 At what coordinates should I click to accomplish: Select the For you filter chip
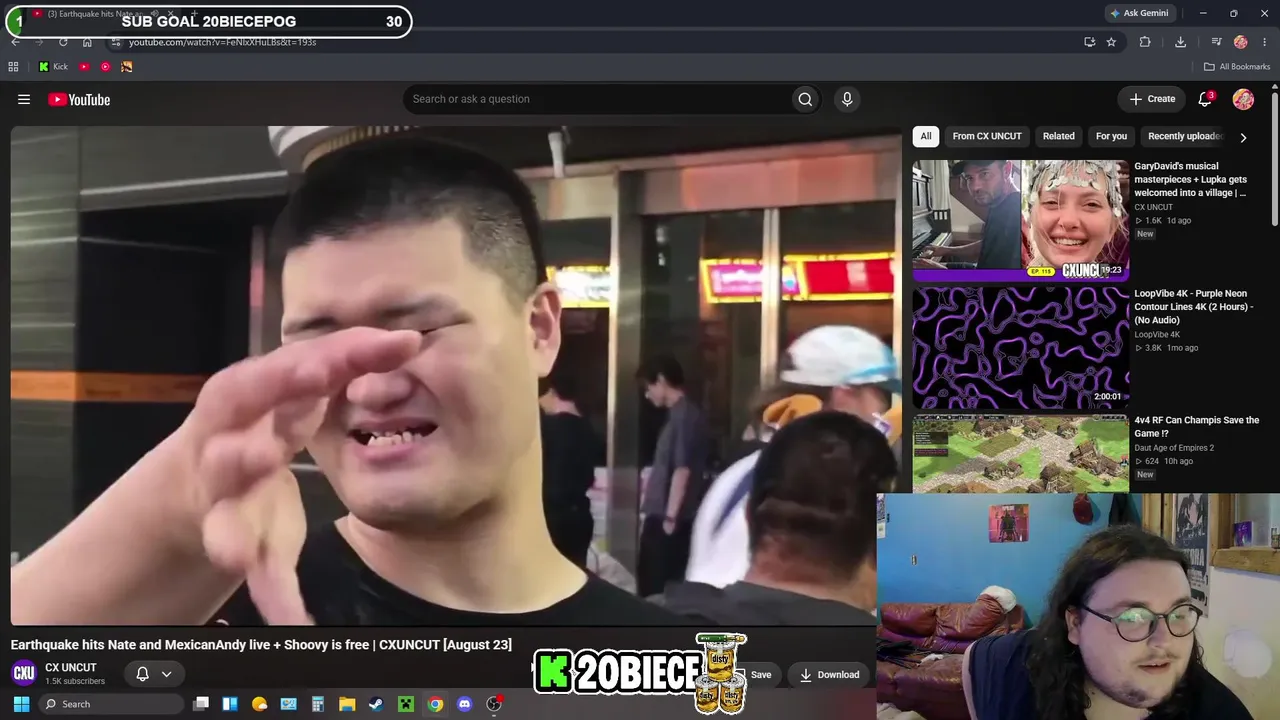click(1111, 136)
